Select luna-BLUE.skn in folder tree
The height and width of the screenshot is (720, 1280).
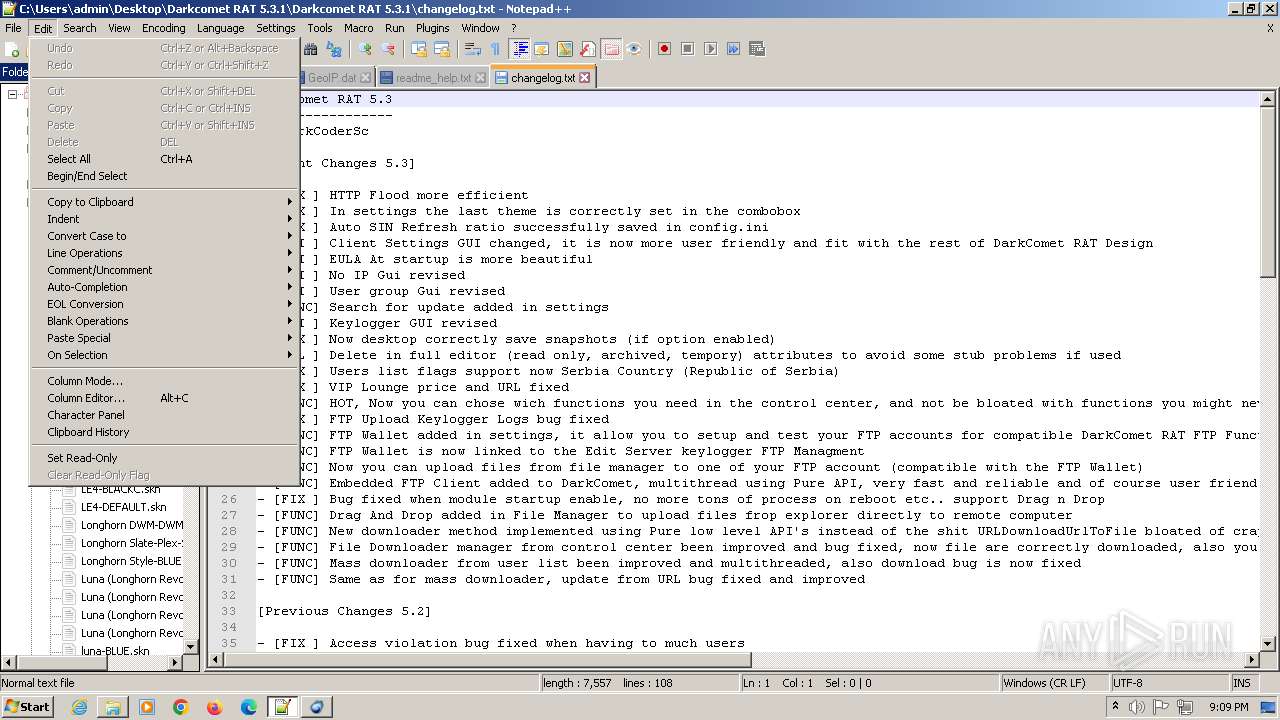pyautogui.click(x=115, y=651)
